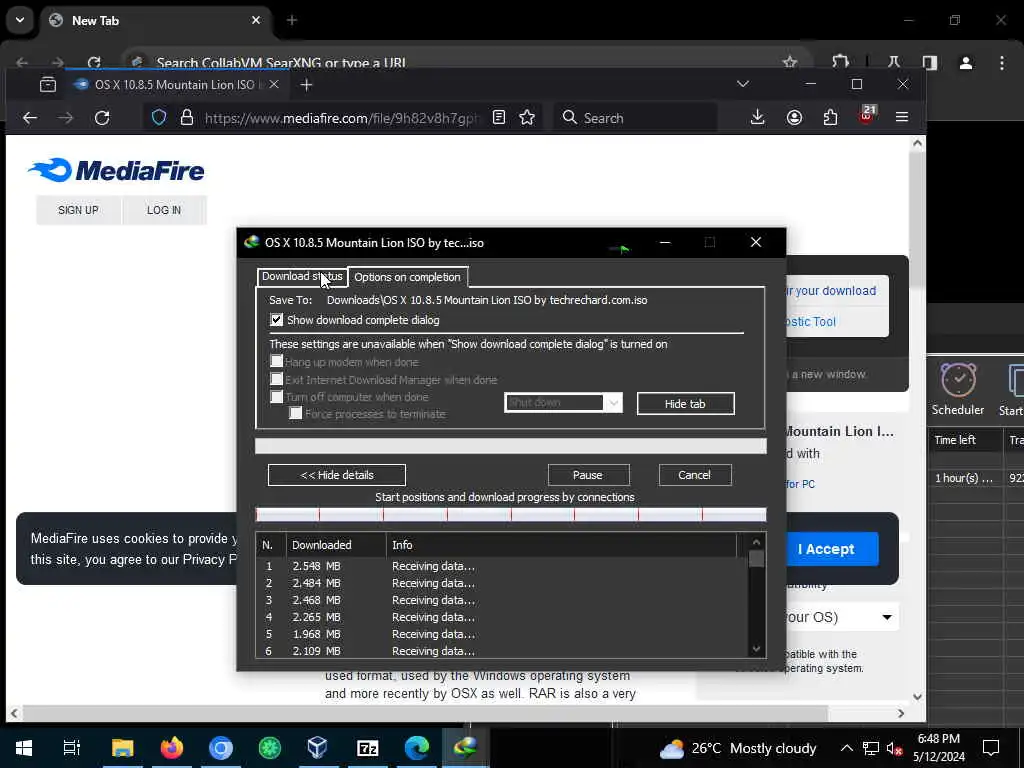Viewport: 1024px width, 768px height.
Task: Select connection row 1 with 2.548 MB
Action: (502, 566)
